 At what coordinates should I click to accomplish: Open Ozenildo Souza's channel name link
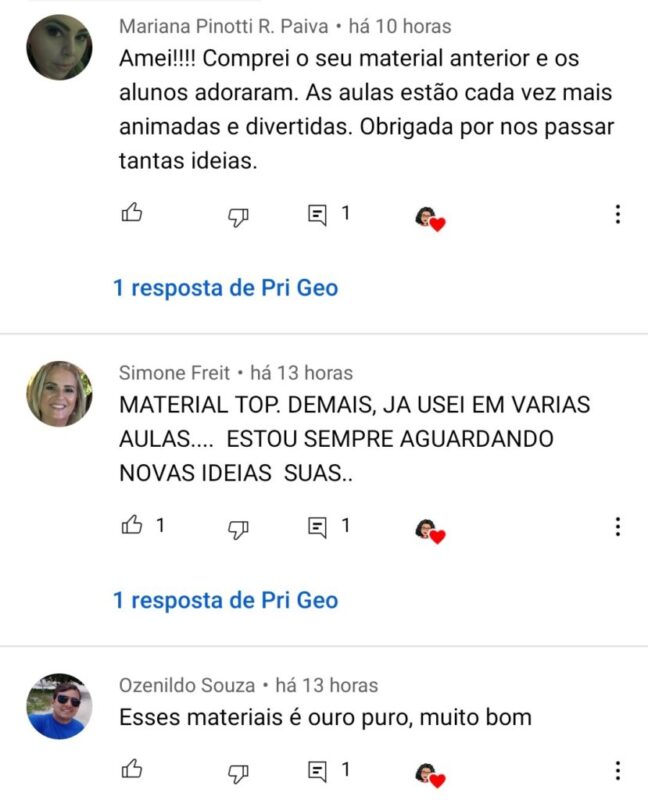pos(187,685)
